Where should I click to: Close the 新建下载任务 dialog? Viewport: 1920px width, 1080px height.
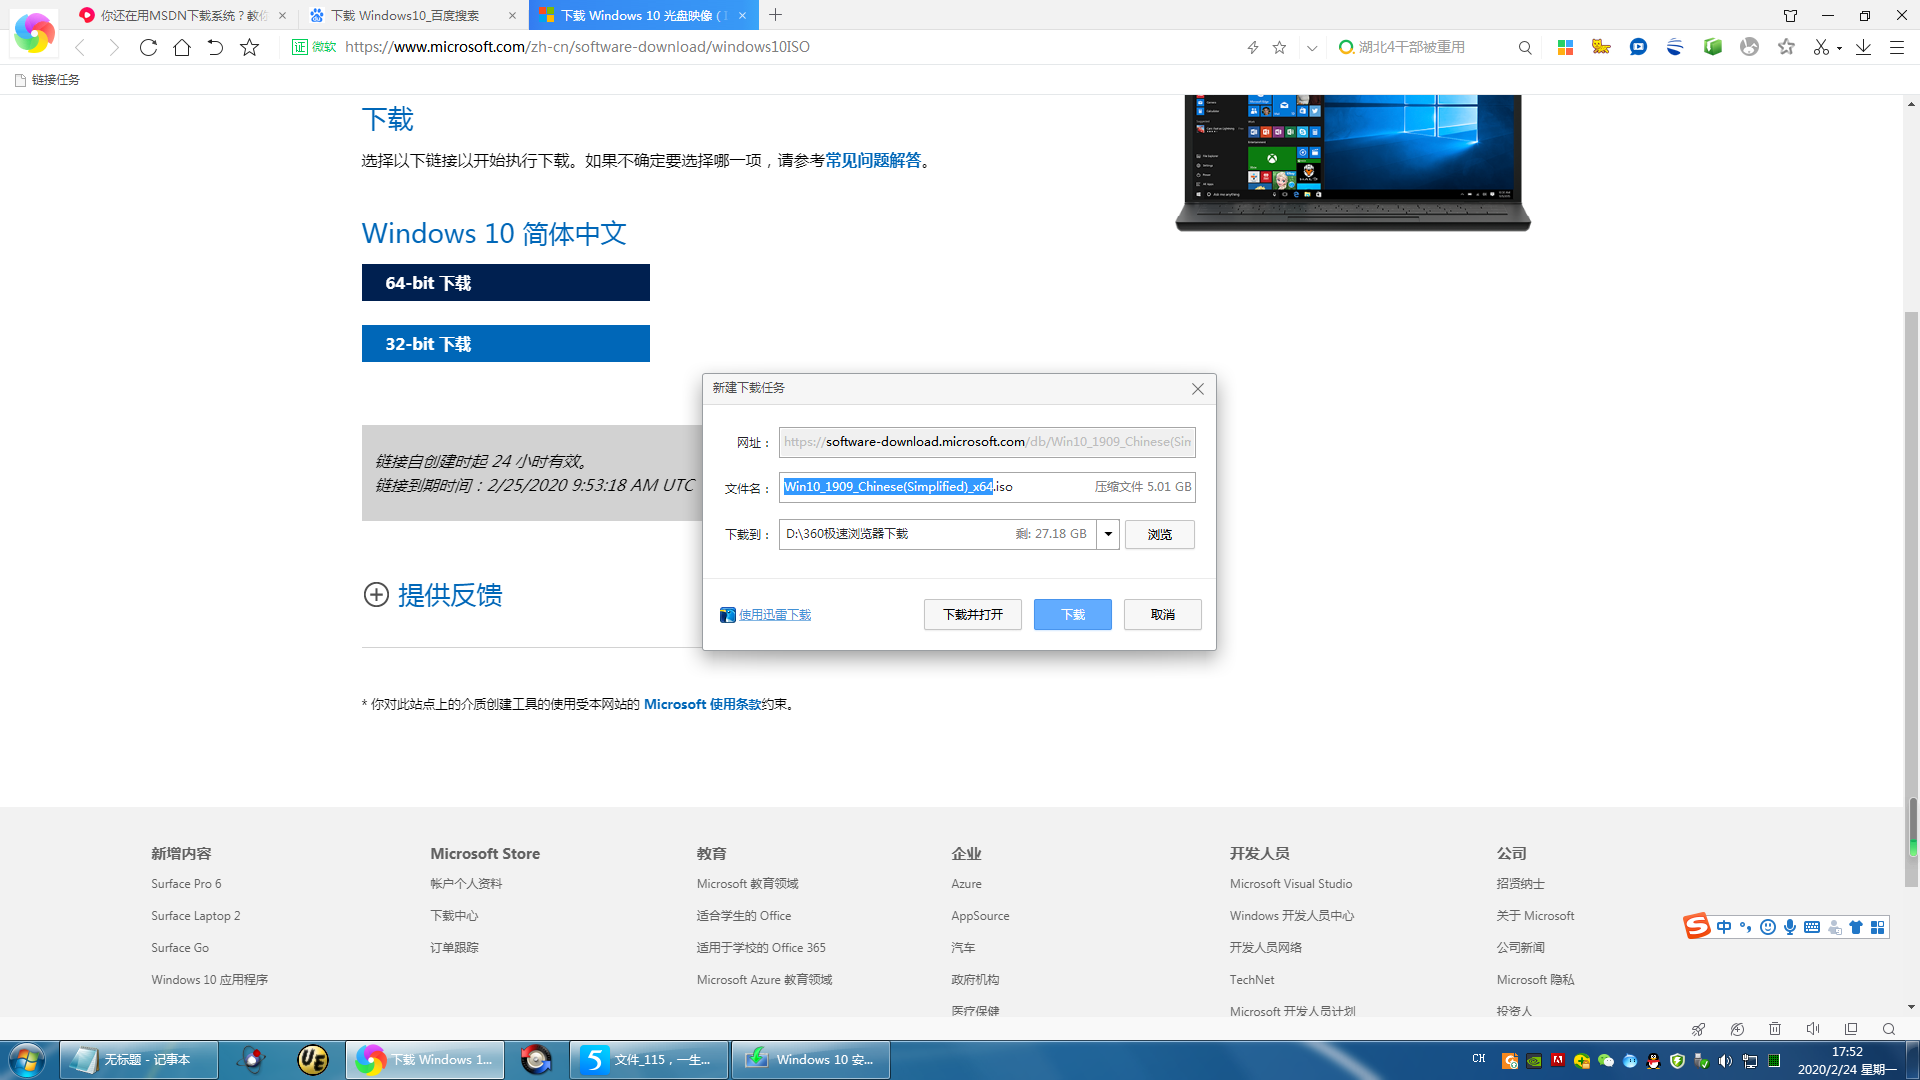tap(1198, 389)
